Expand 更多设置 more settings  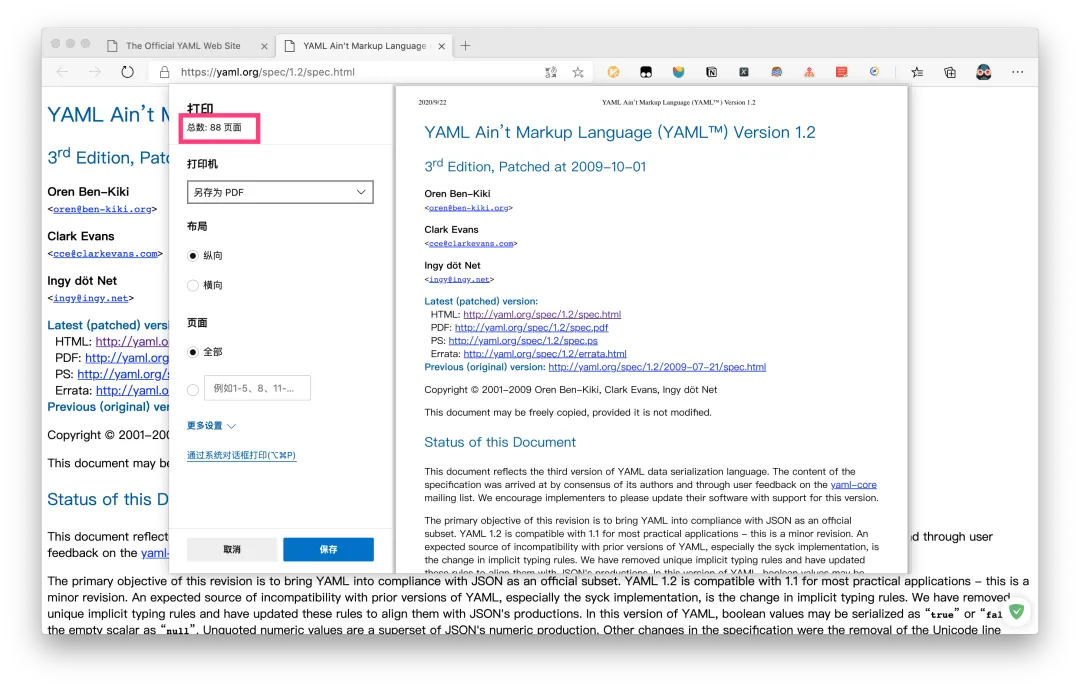(x=211, y=426)
